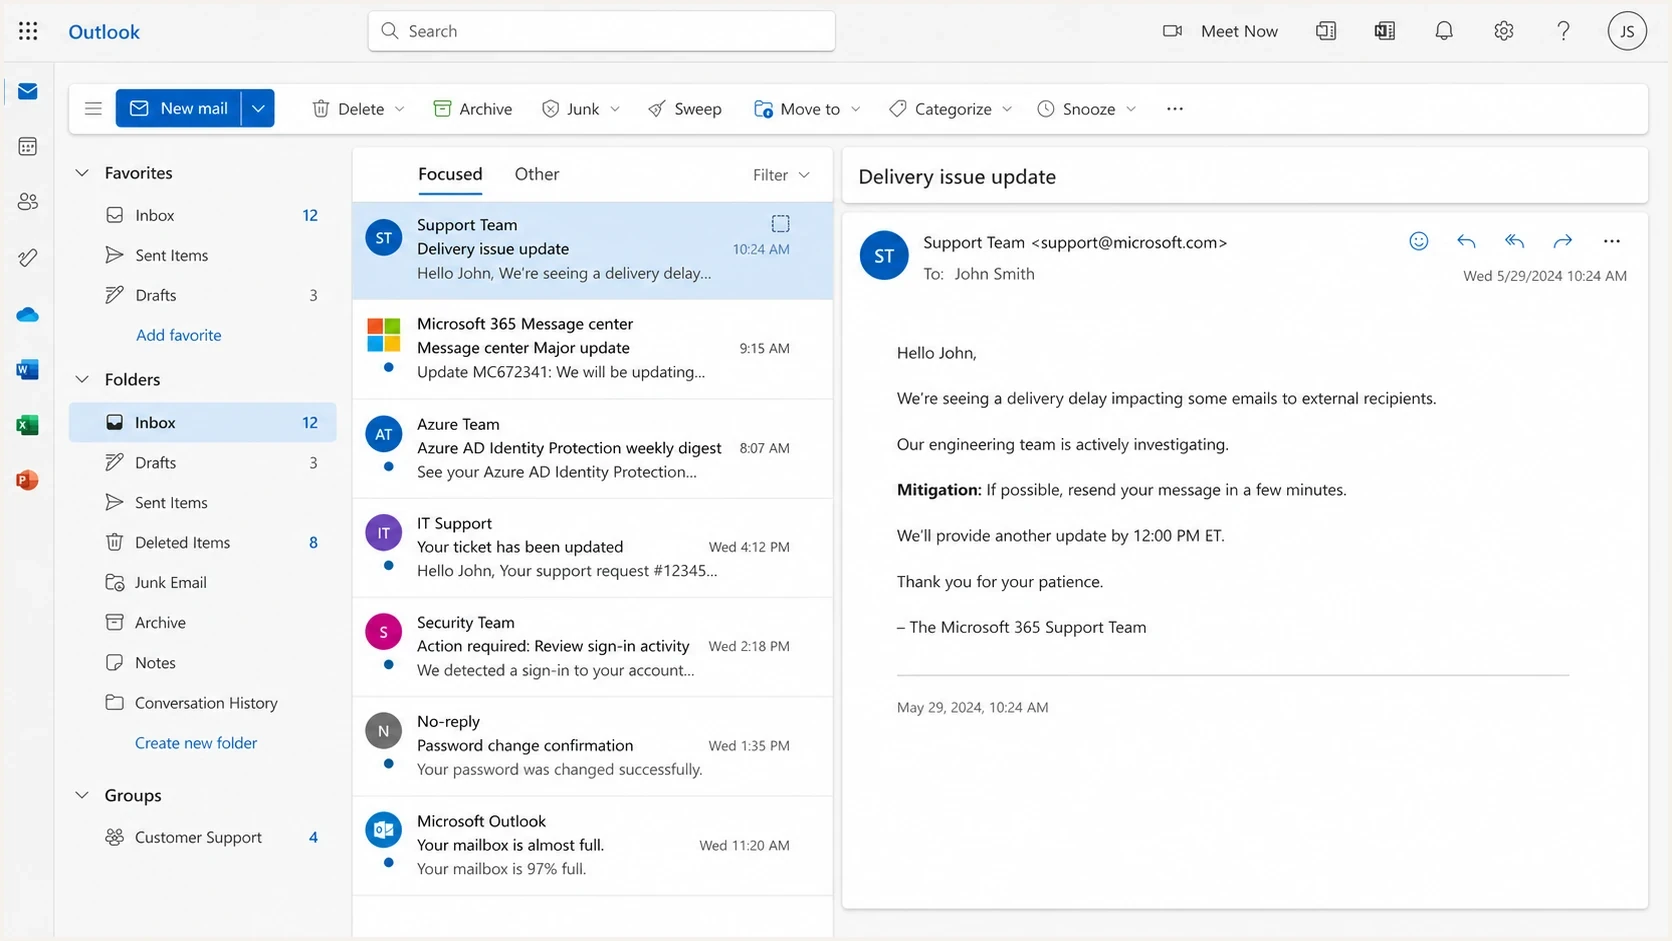Open the Azure Team weekly digest email
The height and width of the screenshot is (941, 1672).
592,448
